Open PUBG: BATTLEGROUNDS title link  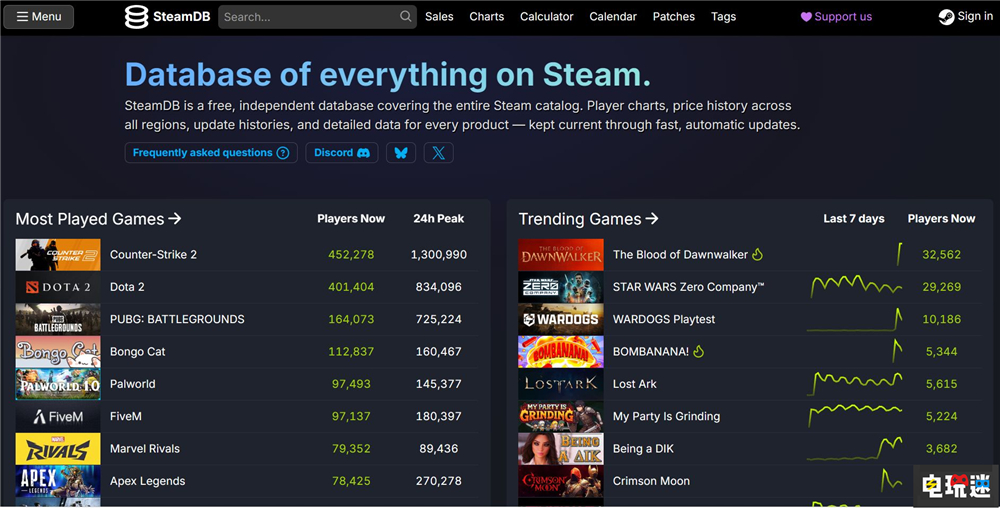coord(177,319)
